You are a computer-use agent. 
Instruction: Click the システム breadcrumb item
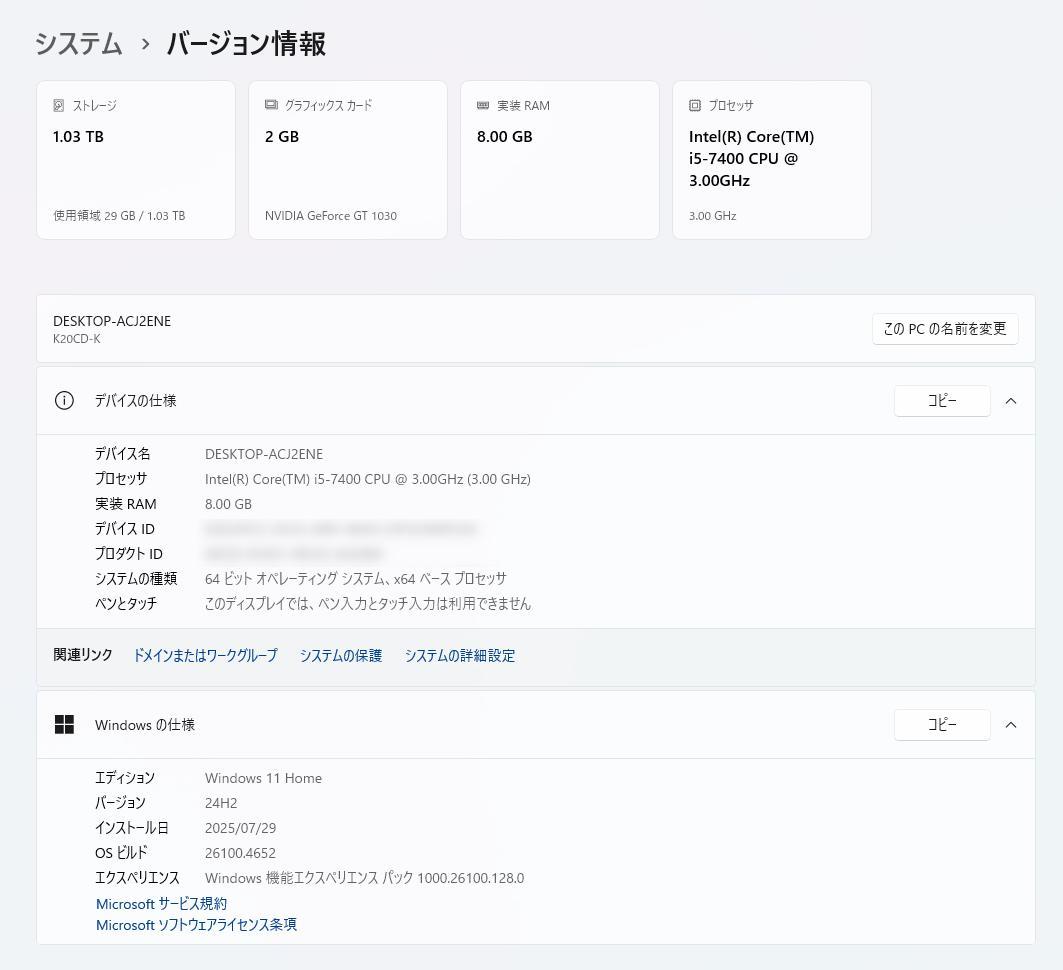point(78,44)
